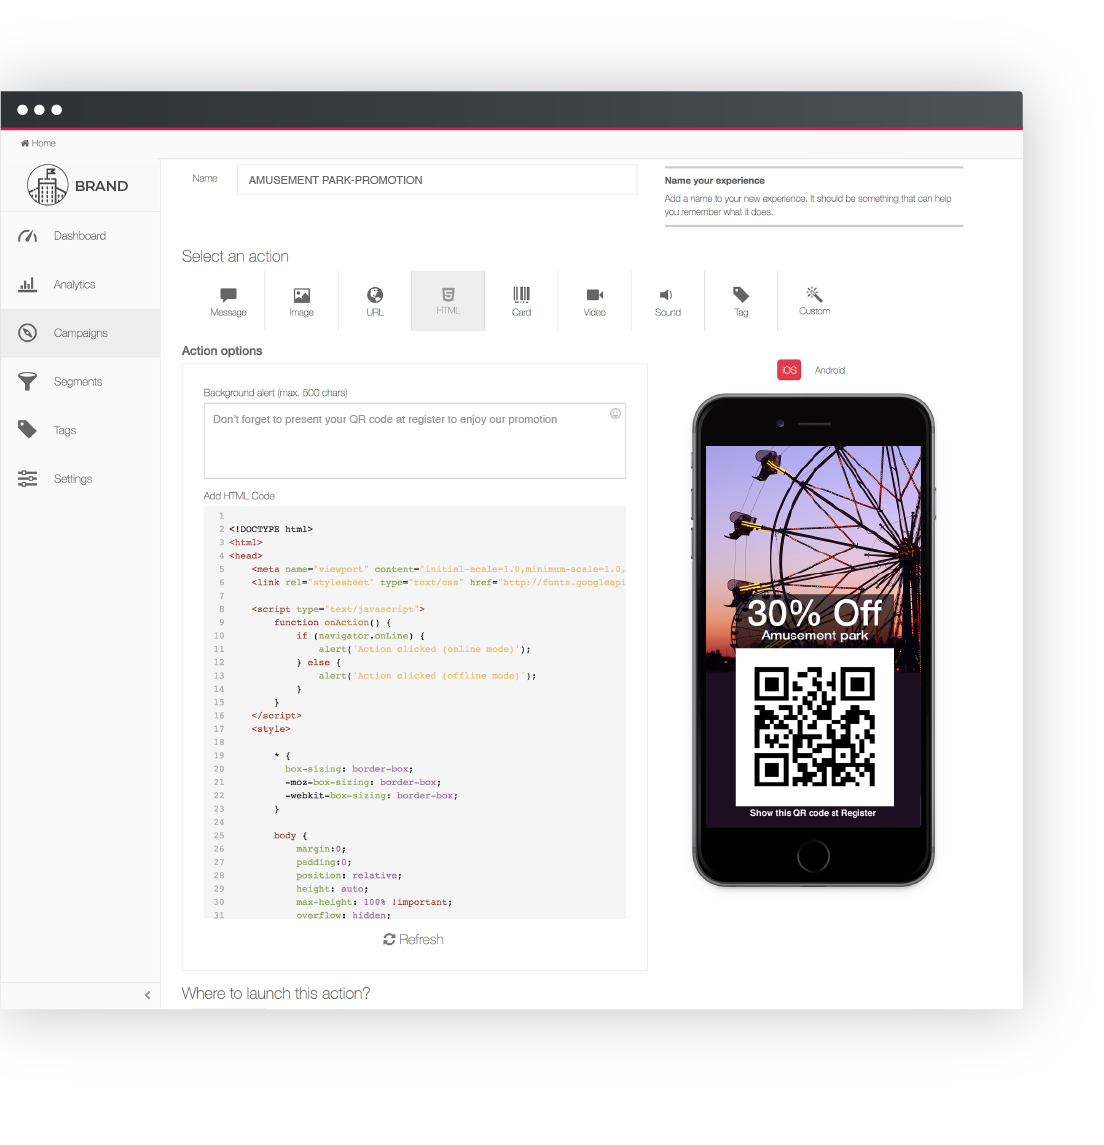
Task: Open the Tags sidebar tag icon
Action: 28,429
